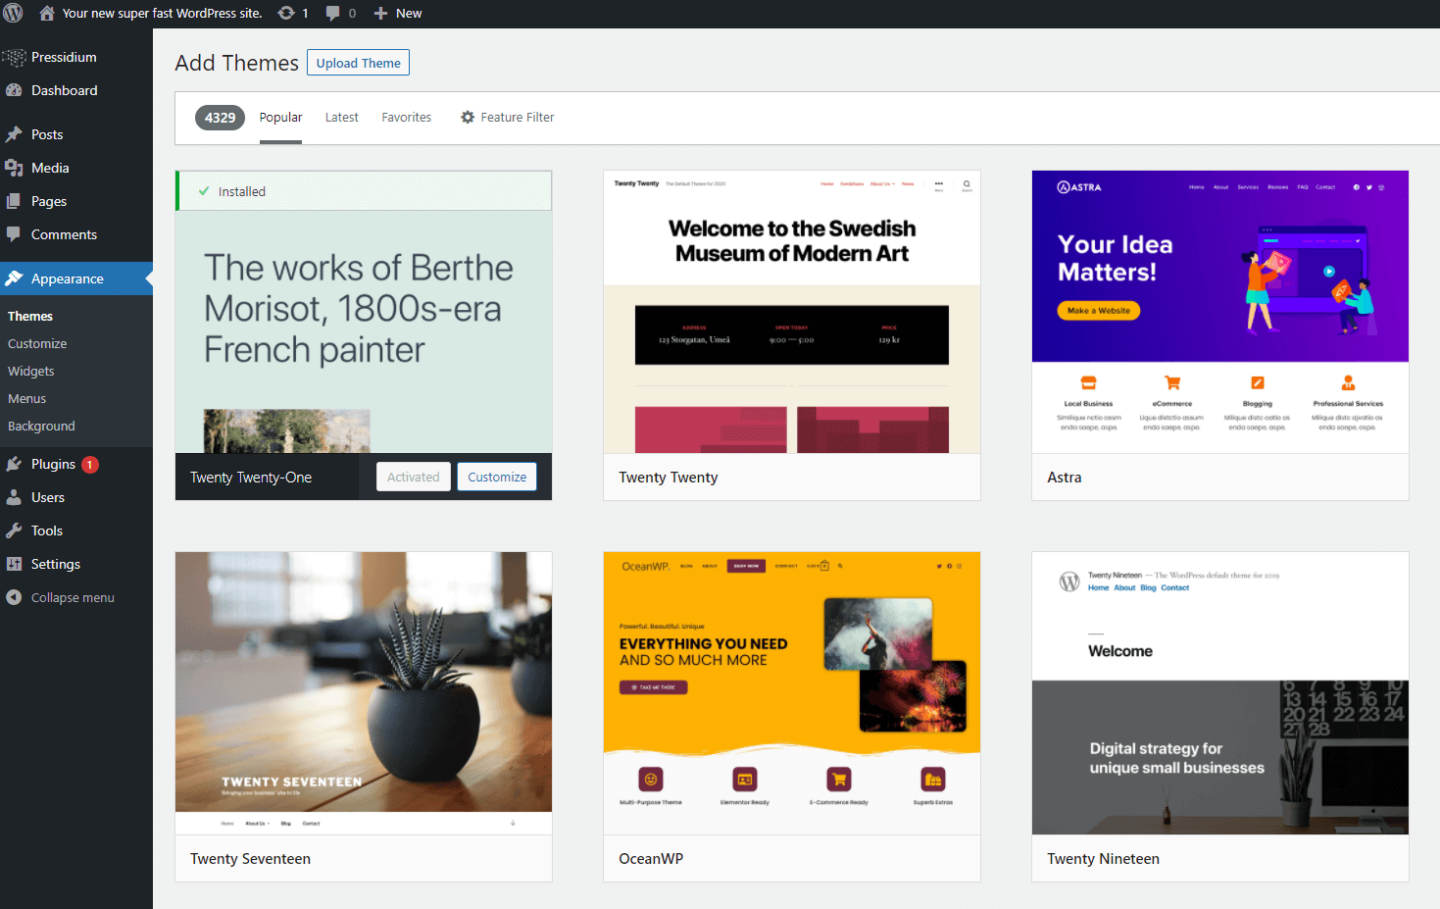Click the Users person icon
This screenshot has width=1440, height=909.
14,497
